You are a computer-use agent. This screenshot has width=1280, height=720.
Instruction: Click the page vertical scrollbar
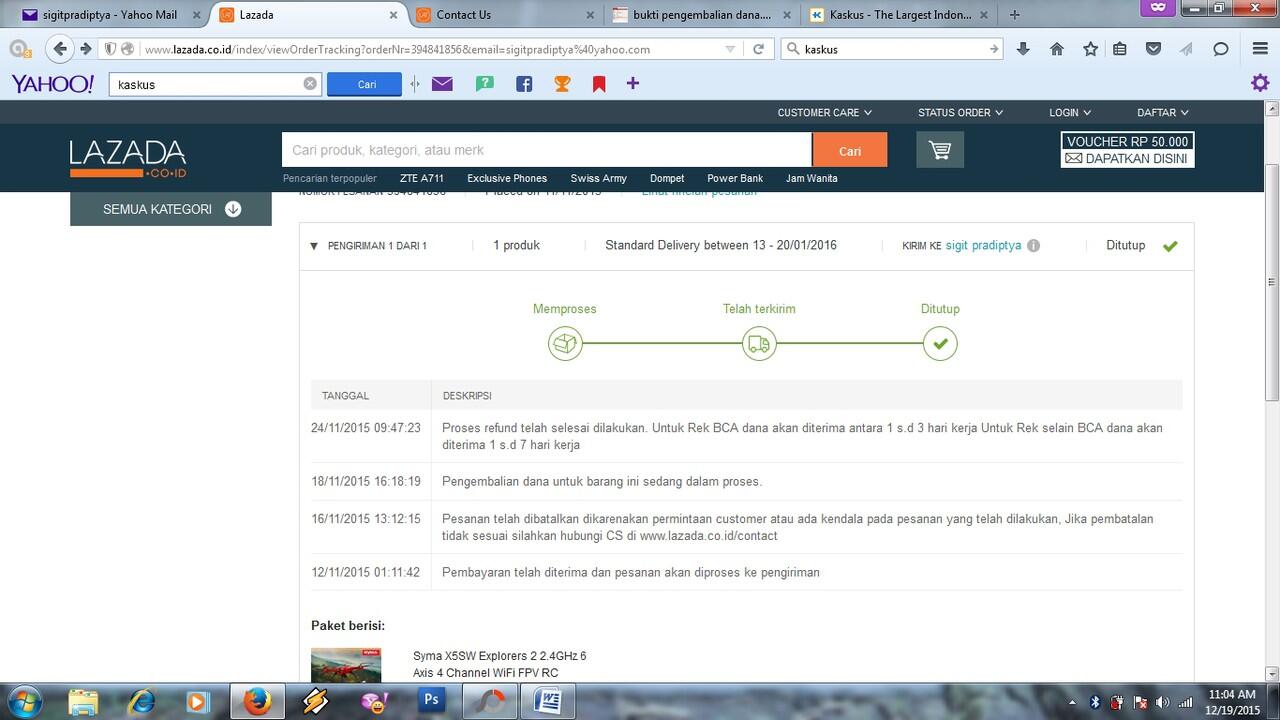(1272, 283)
